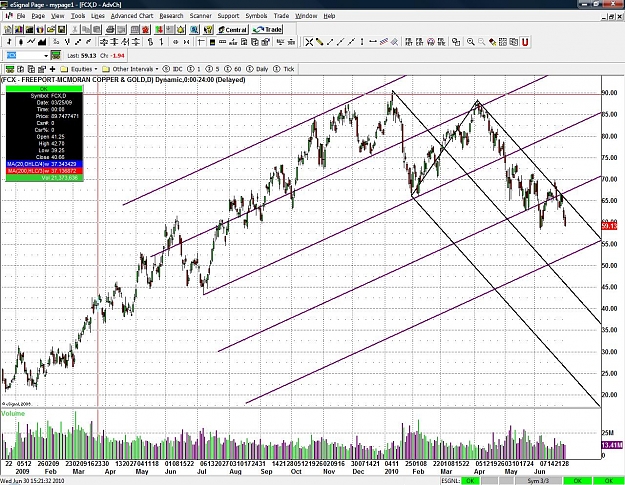This screenshot has height=485, width=625.
Task: Click the print icon
Action: click(110, 29)
